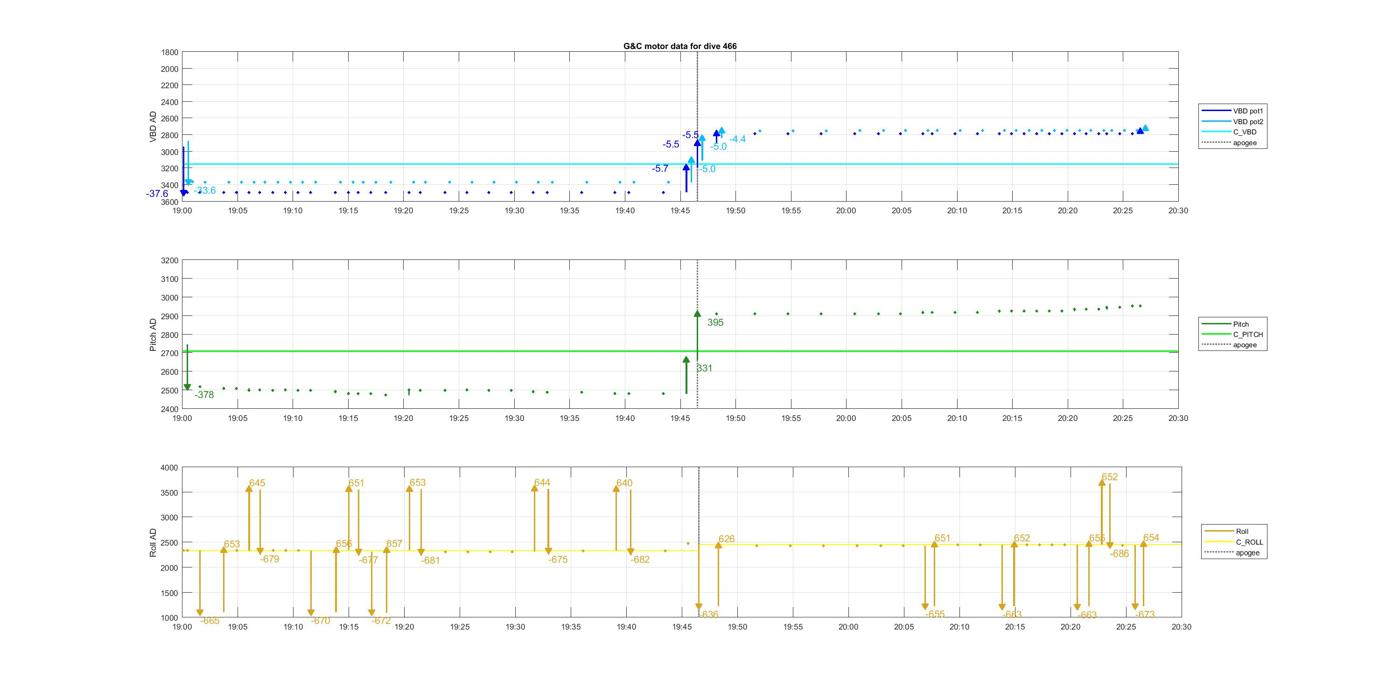
Task: Click the 640 roll data label
Action: click(x=624, y=483)
